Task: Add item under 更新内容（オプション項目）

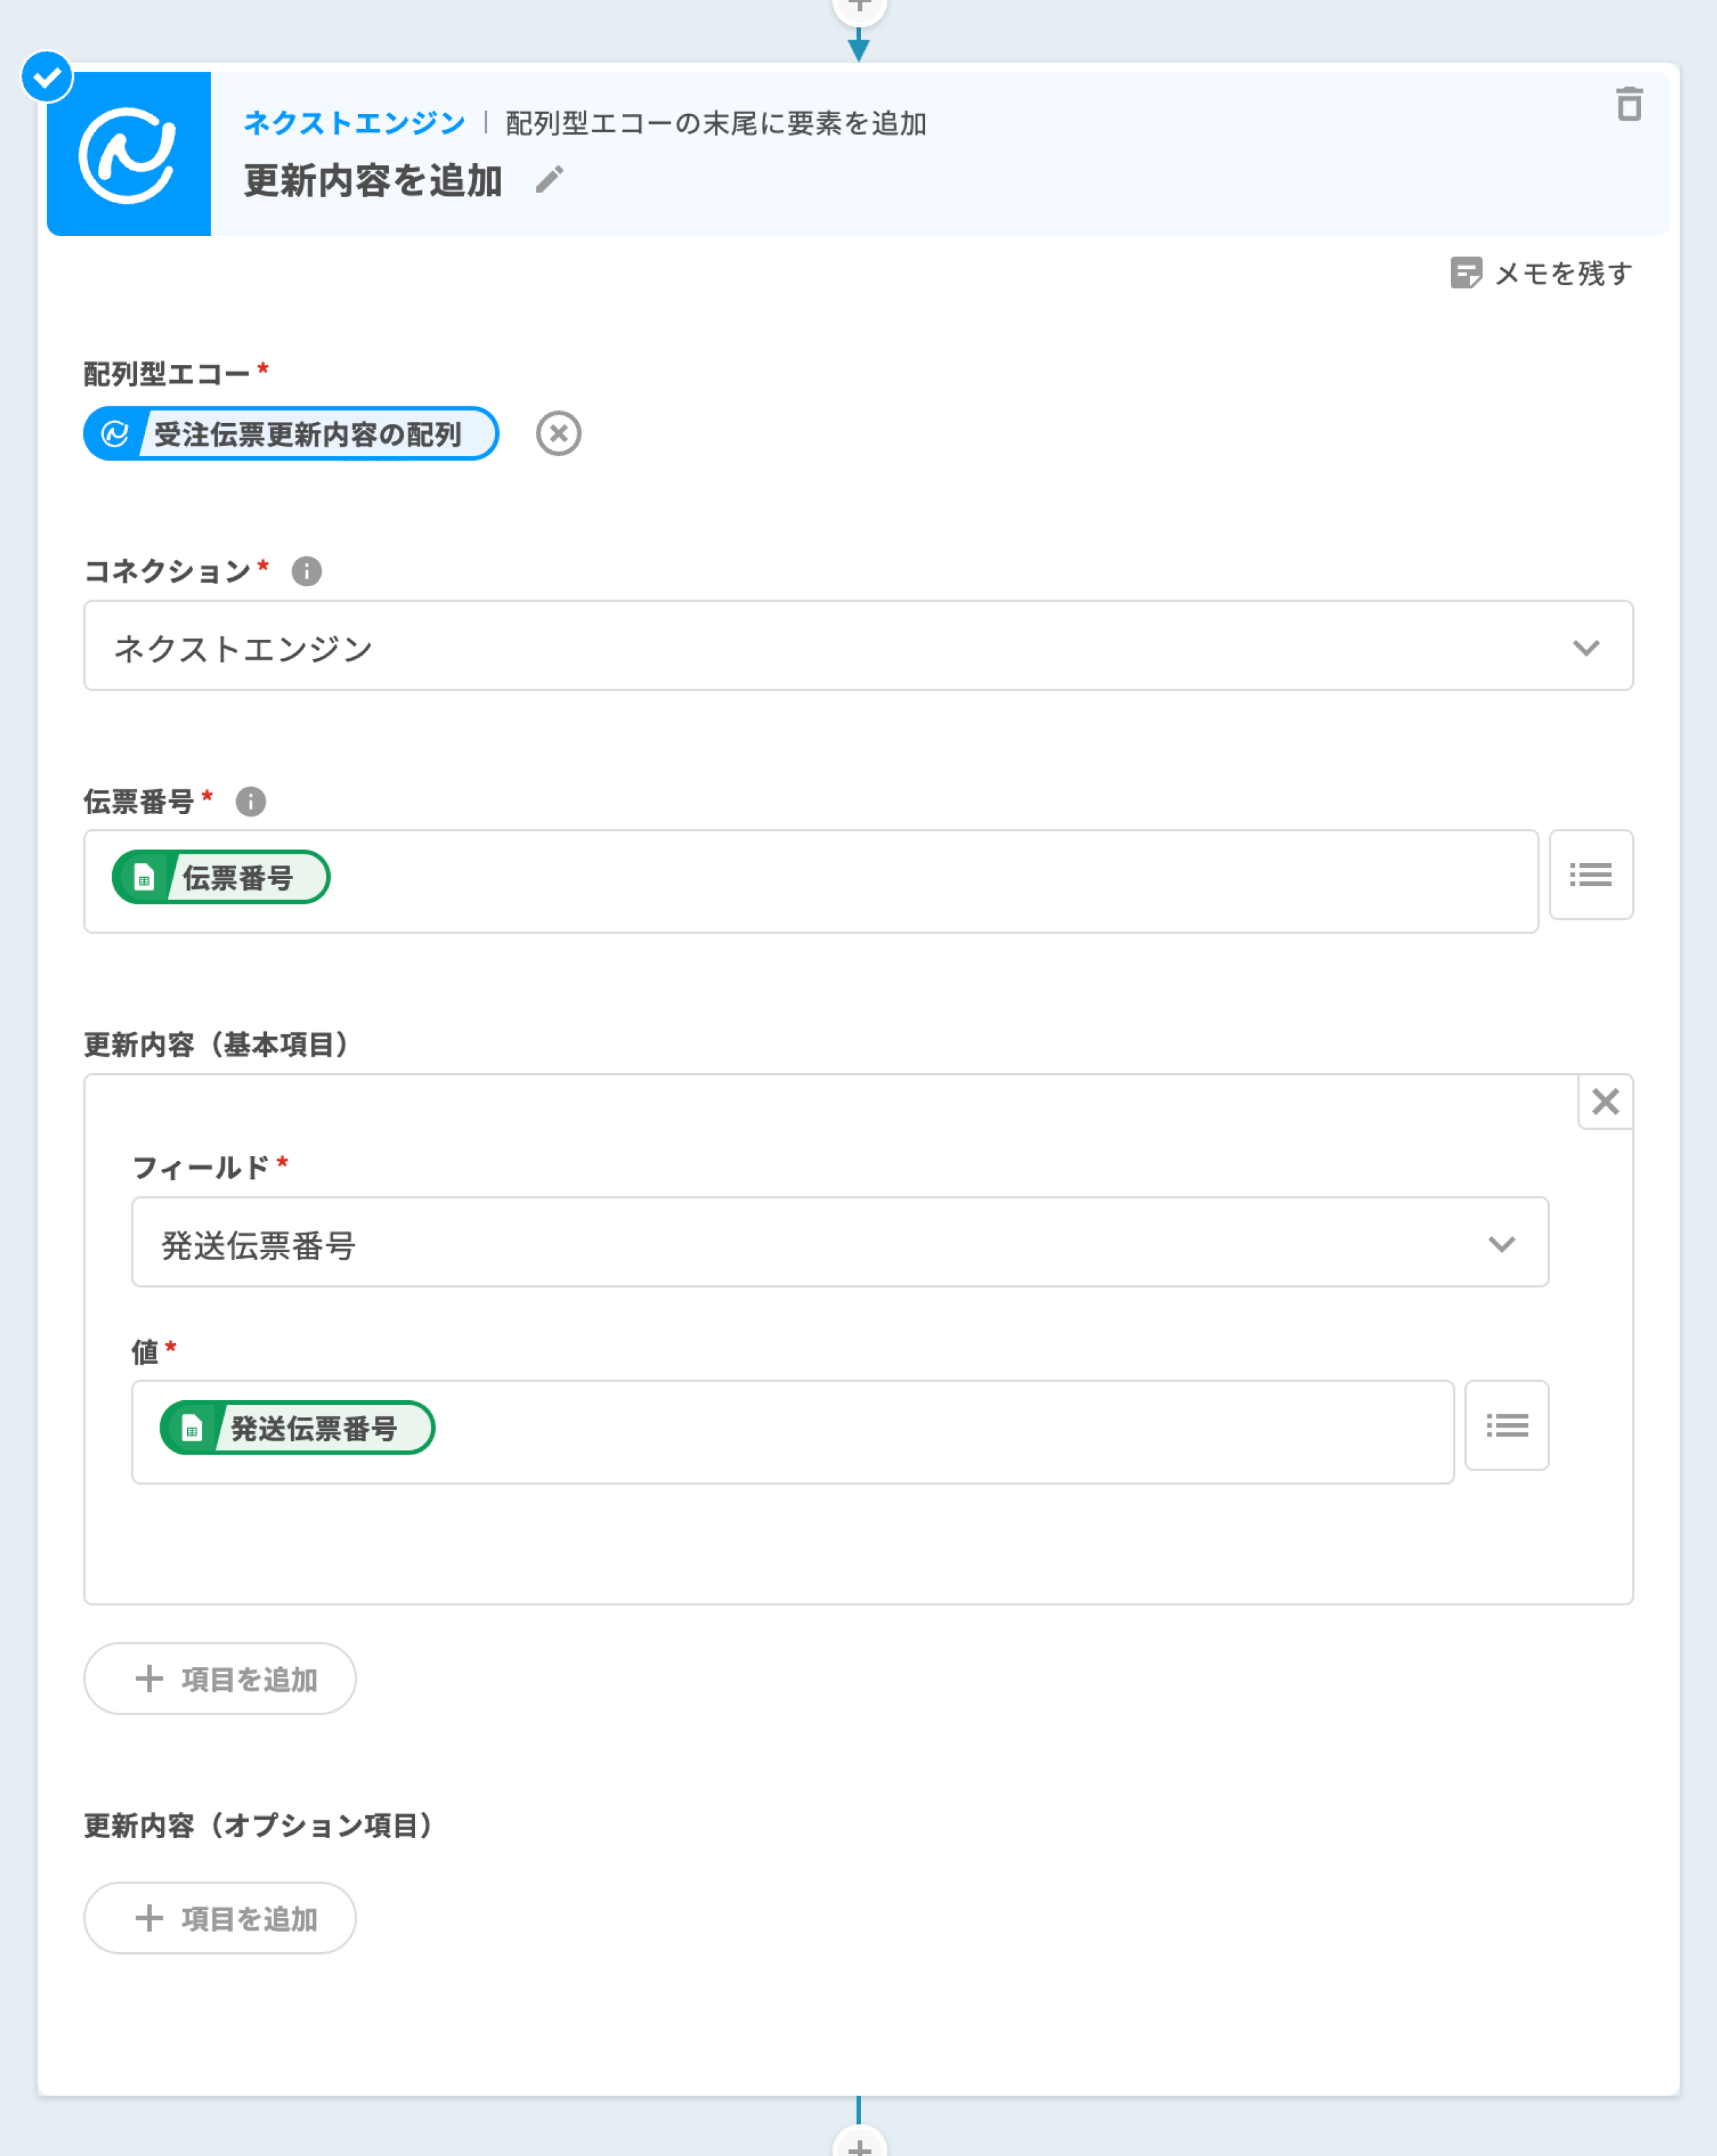Action: click(x=220, y=1918)
